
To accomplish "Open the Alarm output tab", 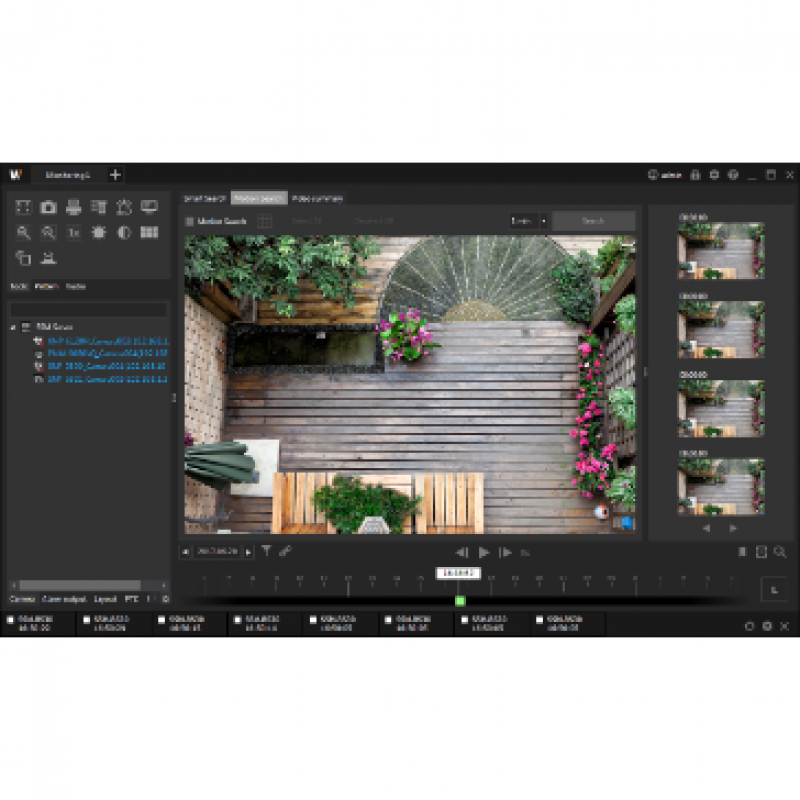I will click(x=64, y=599).
